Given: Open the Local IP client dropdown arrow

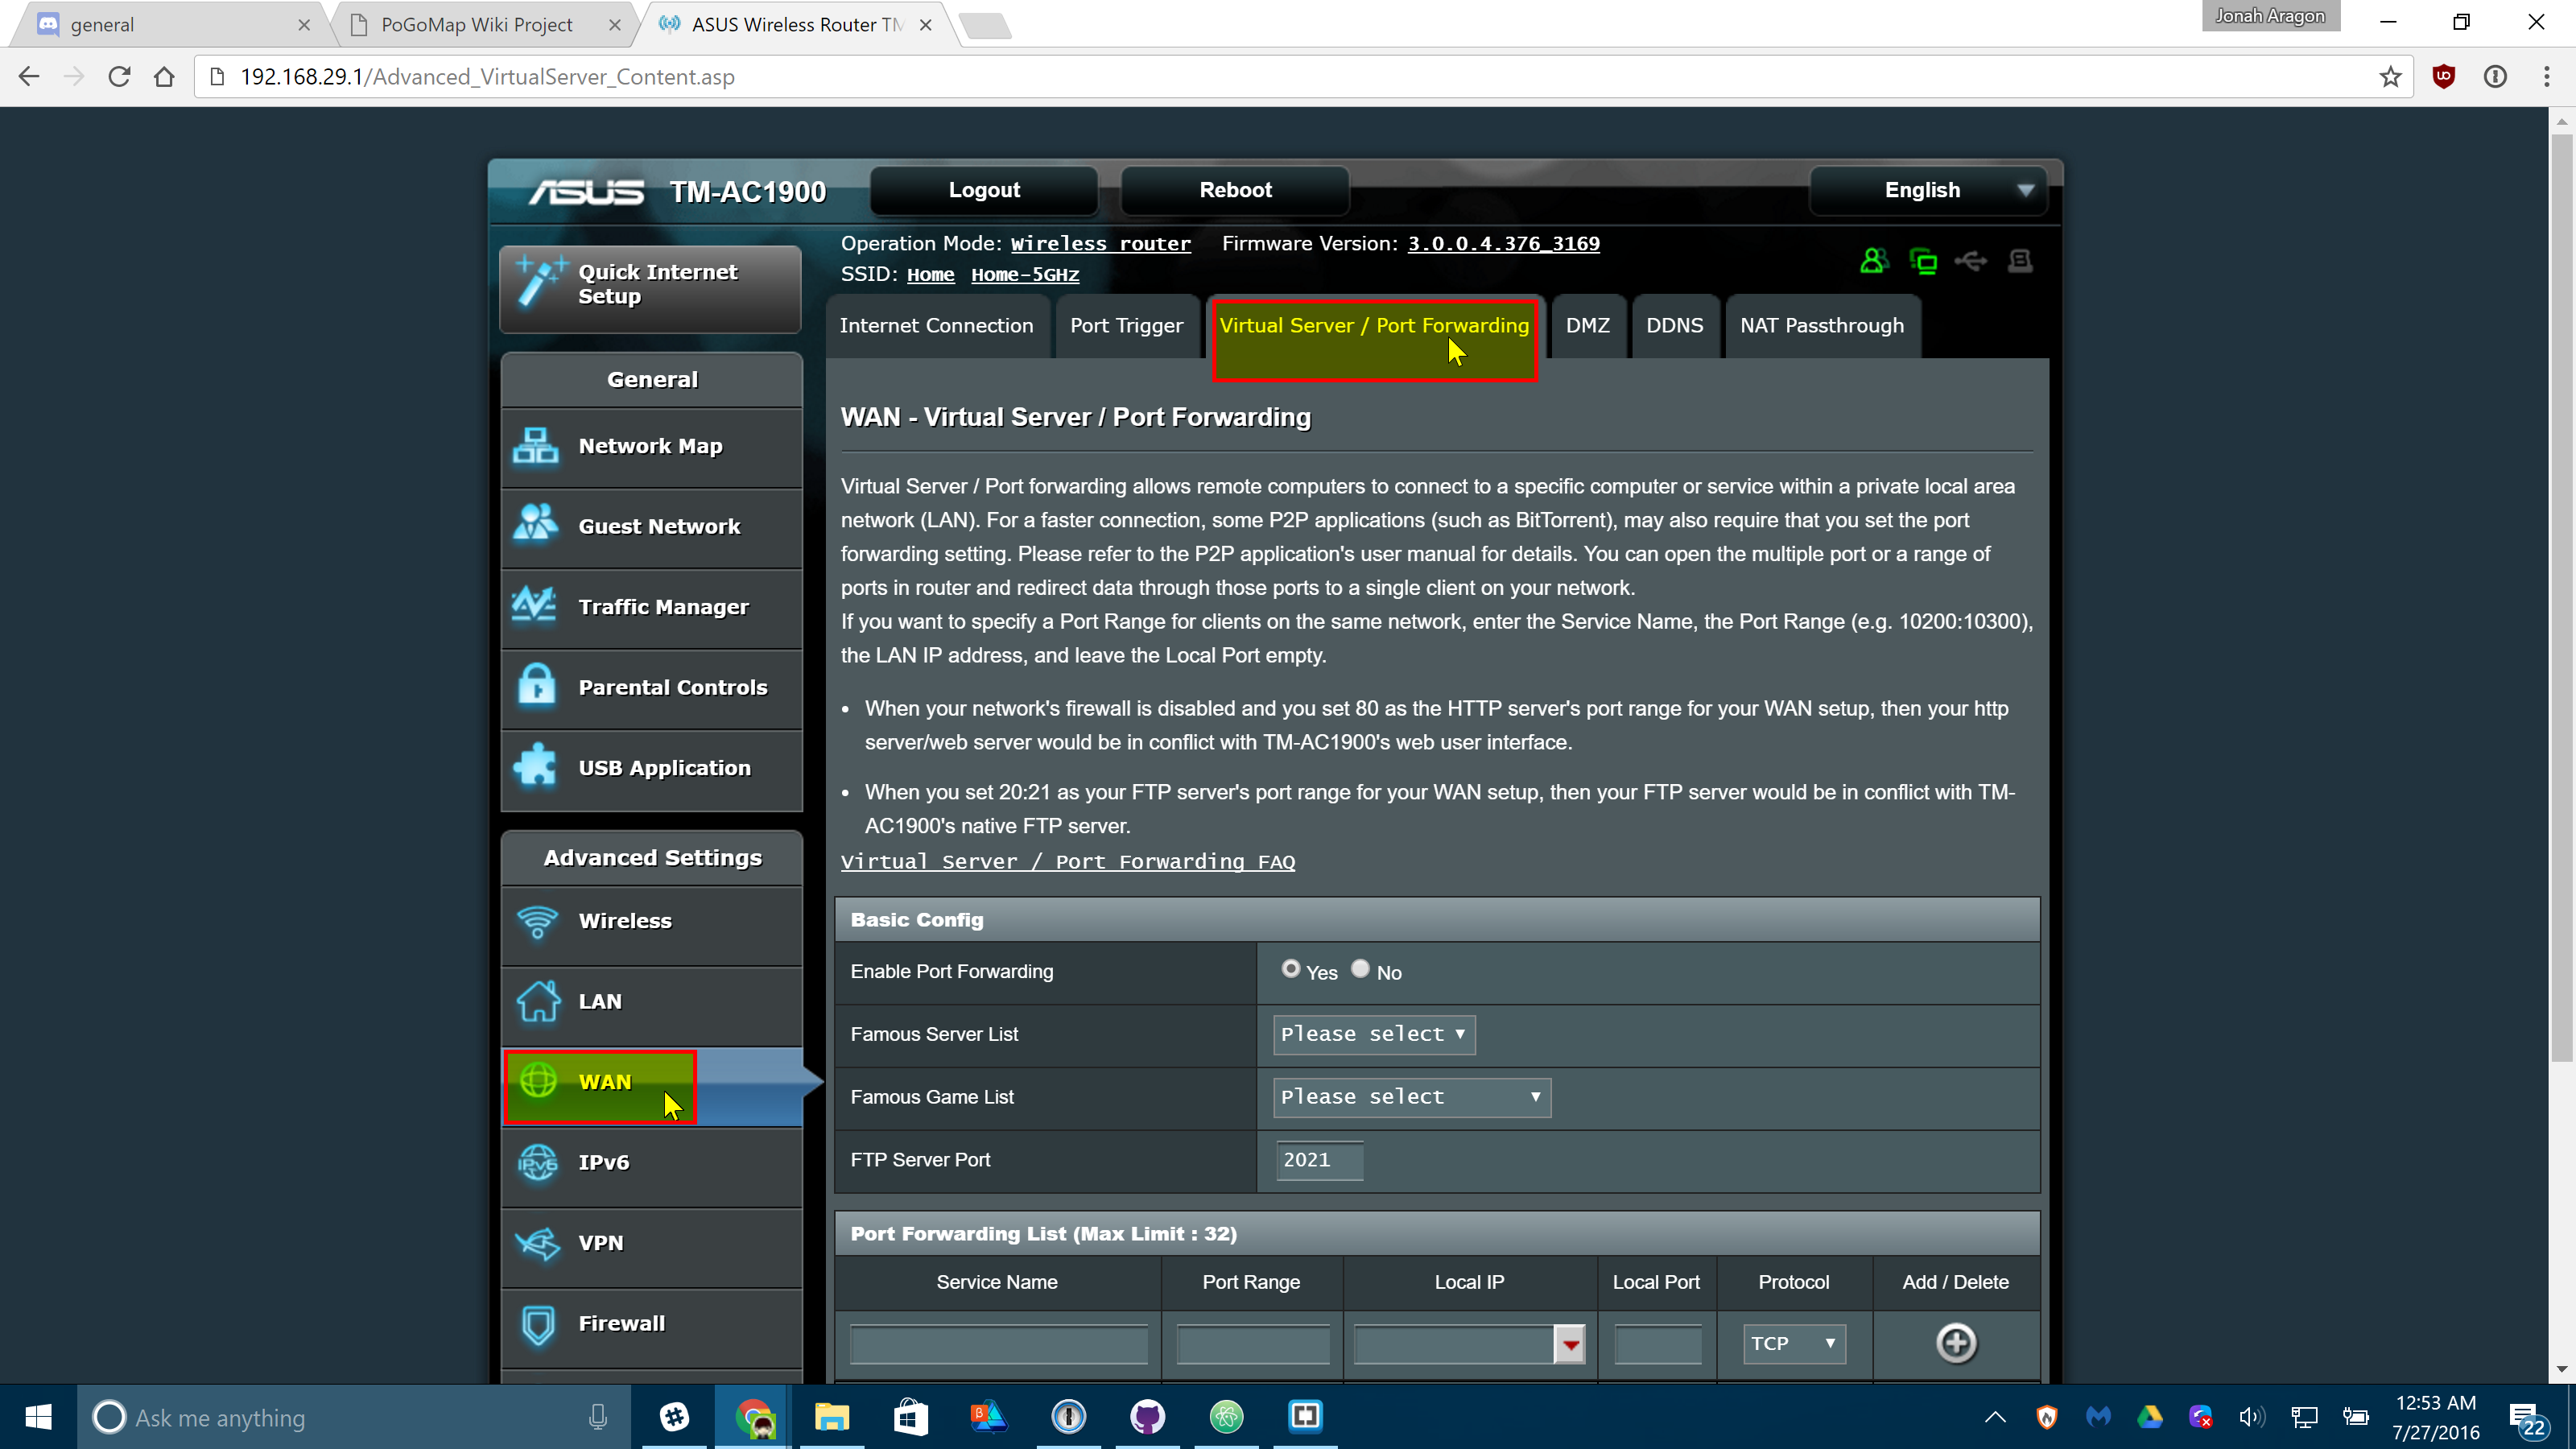Looking at the screenshot, I should pyautogui.click(x=1569, y=1344).
